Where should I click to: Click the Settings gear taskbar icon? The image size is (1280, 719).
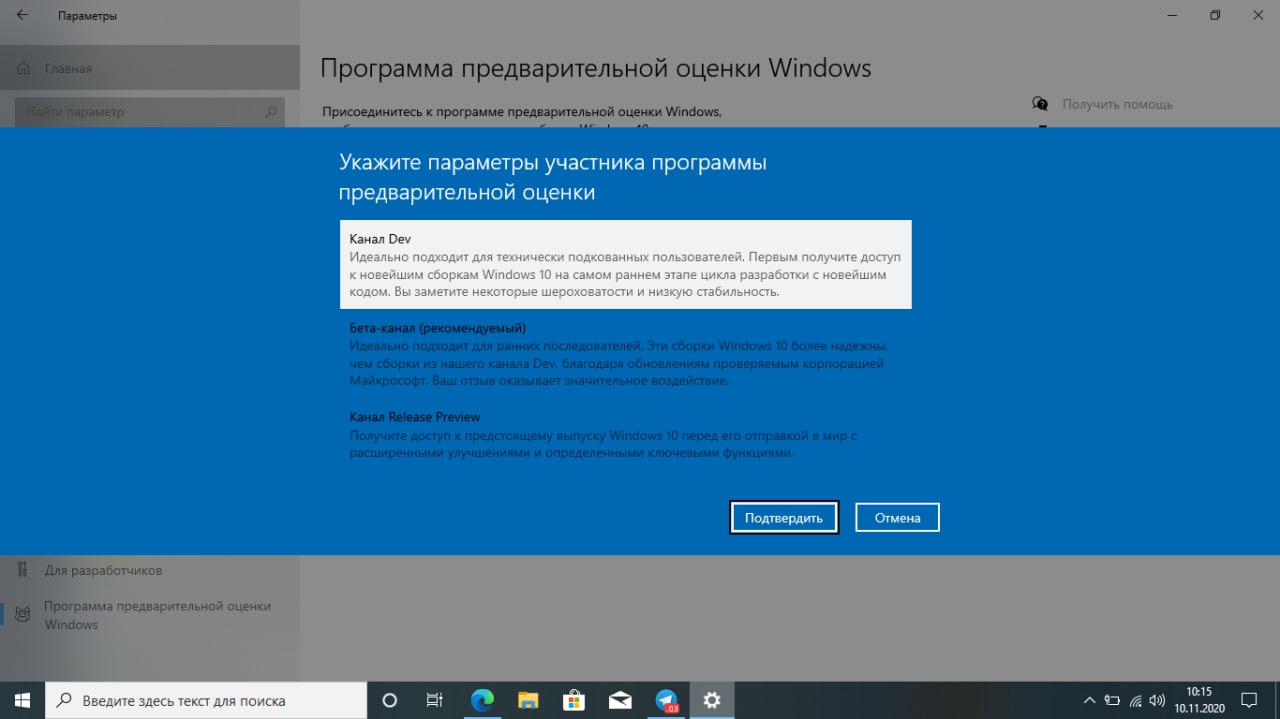[x=712, y=700]
